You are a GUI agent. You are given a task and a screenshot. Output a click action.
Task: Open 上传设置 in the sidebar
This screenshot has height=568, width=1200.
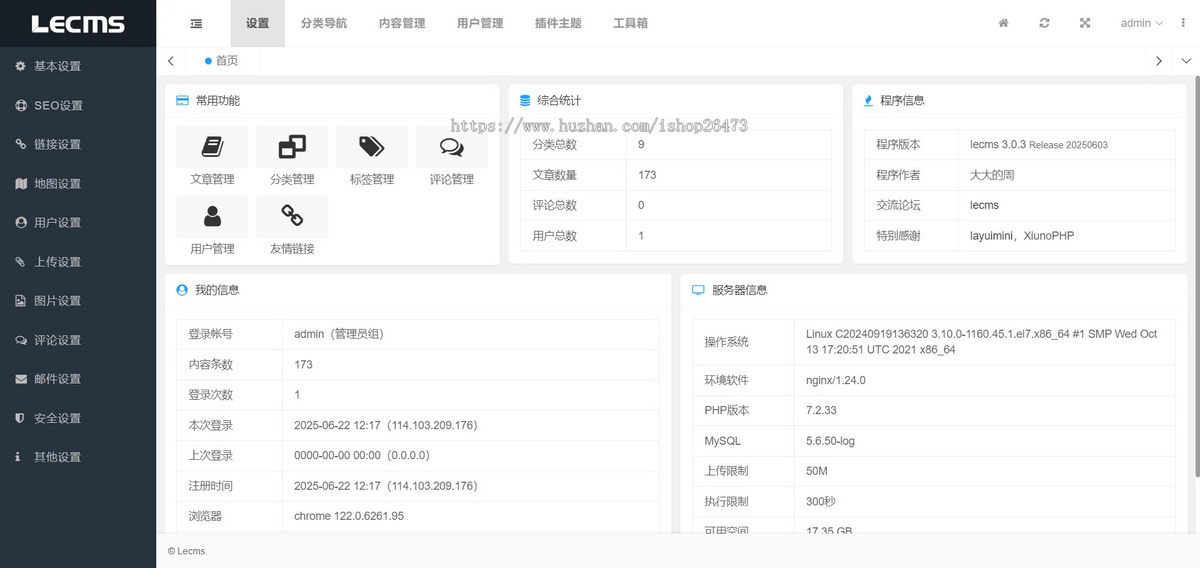(78, 262)
